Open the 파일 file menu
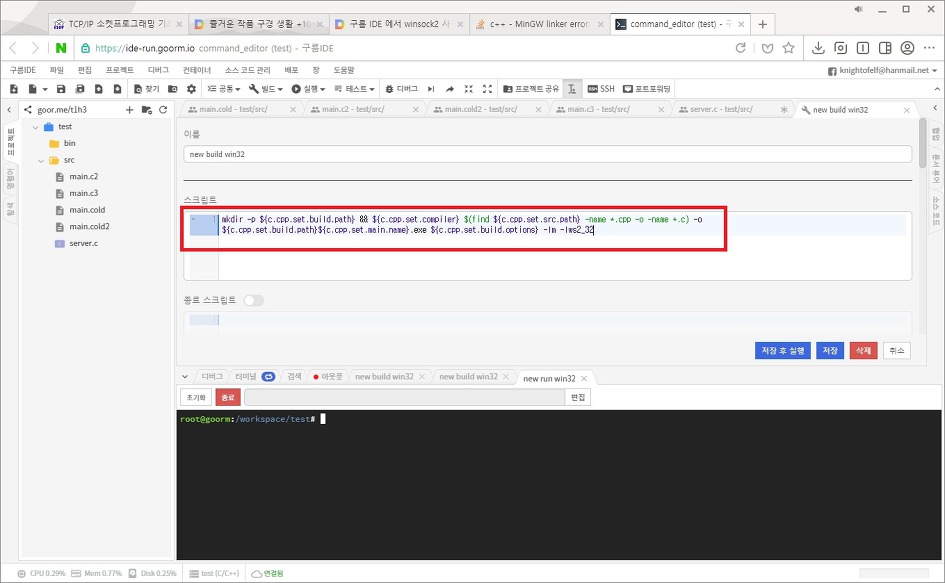The height and width of the screenshot is (583, 945). [57, 70]
